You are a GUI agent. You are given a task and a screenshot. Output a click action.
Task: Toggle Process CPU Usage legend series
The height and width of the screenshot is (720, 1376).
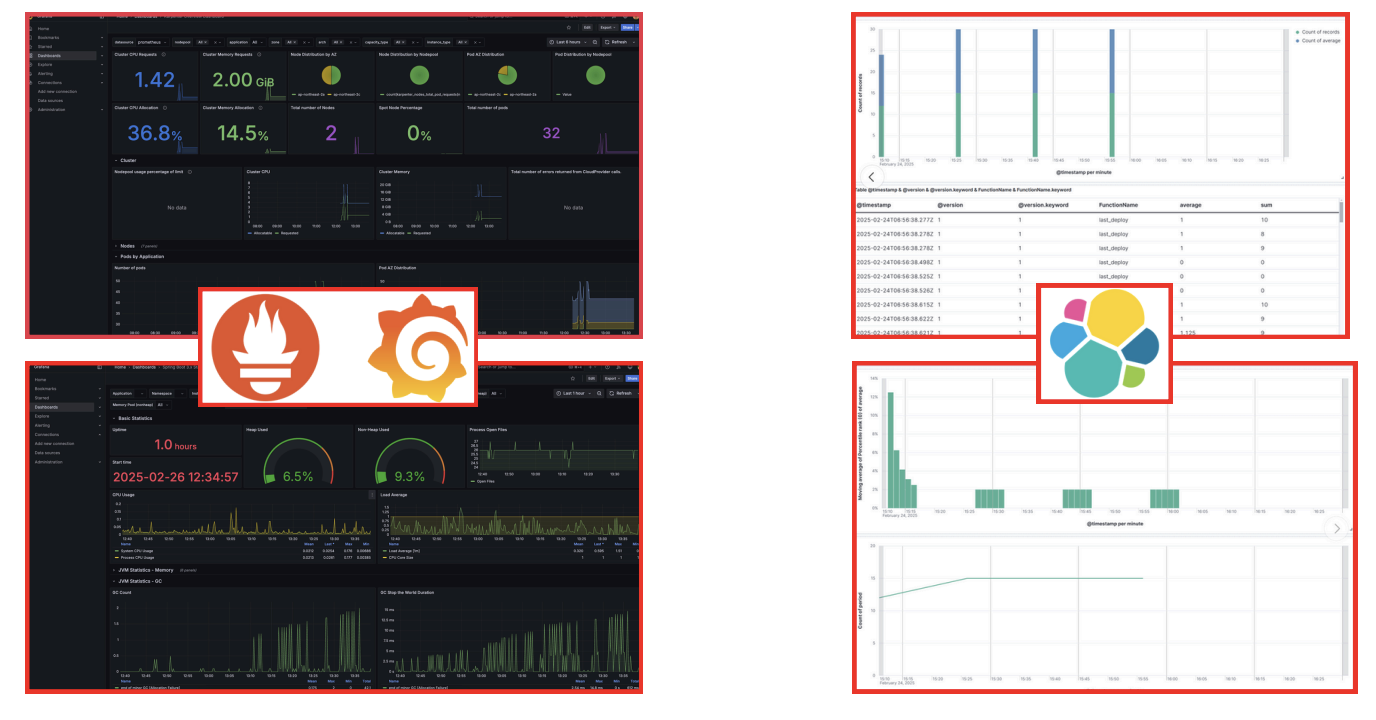(135, 557)
